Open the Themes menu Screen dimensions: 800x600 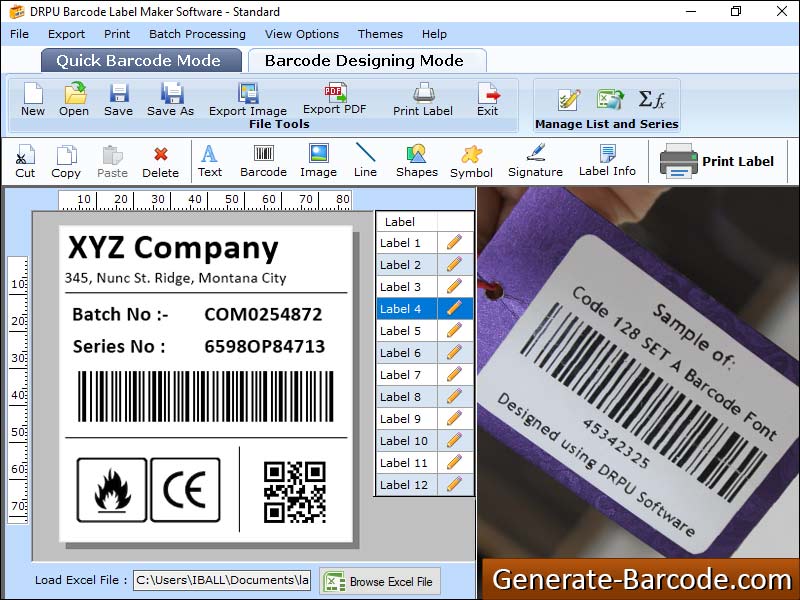tap(380, 34)
